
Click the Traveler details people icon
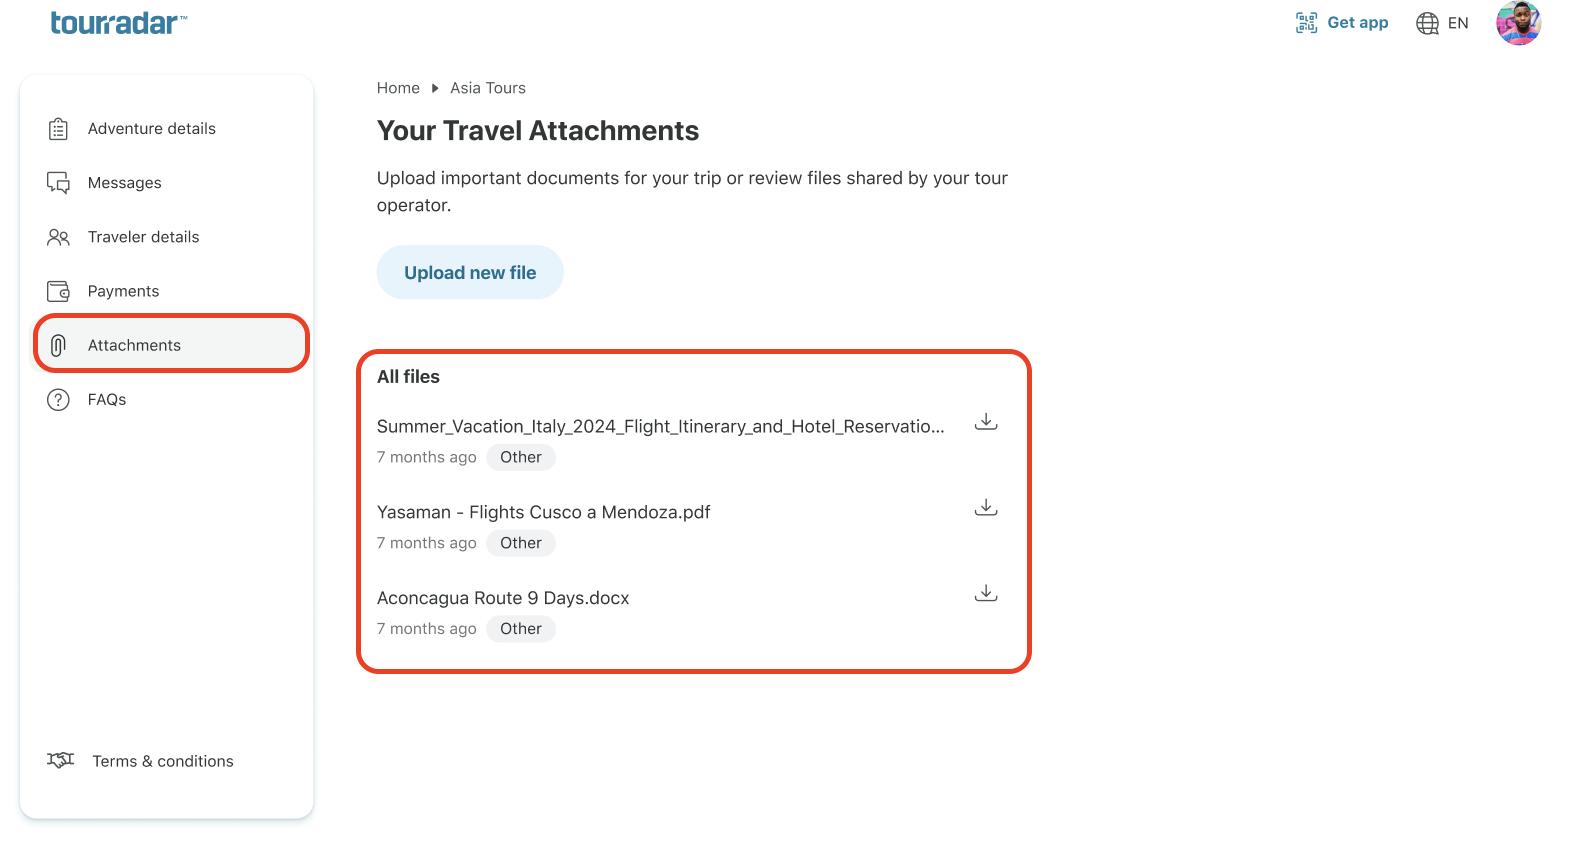pos(58,237)
